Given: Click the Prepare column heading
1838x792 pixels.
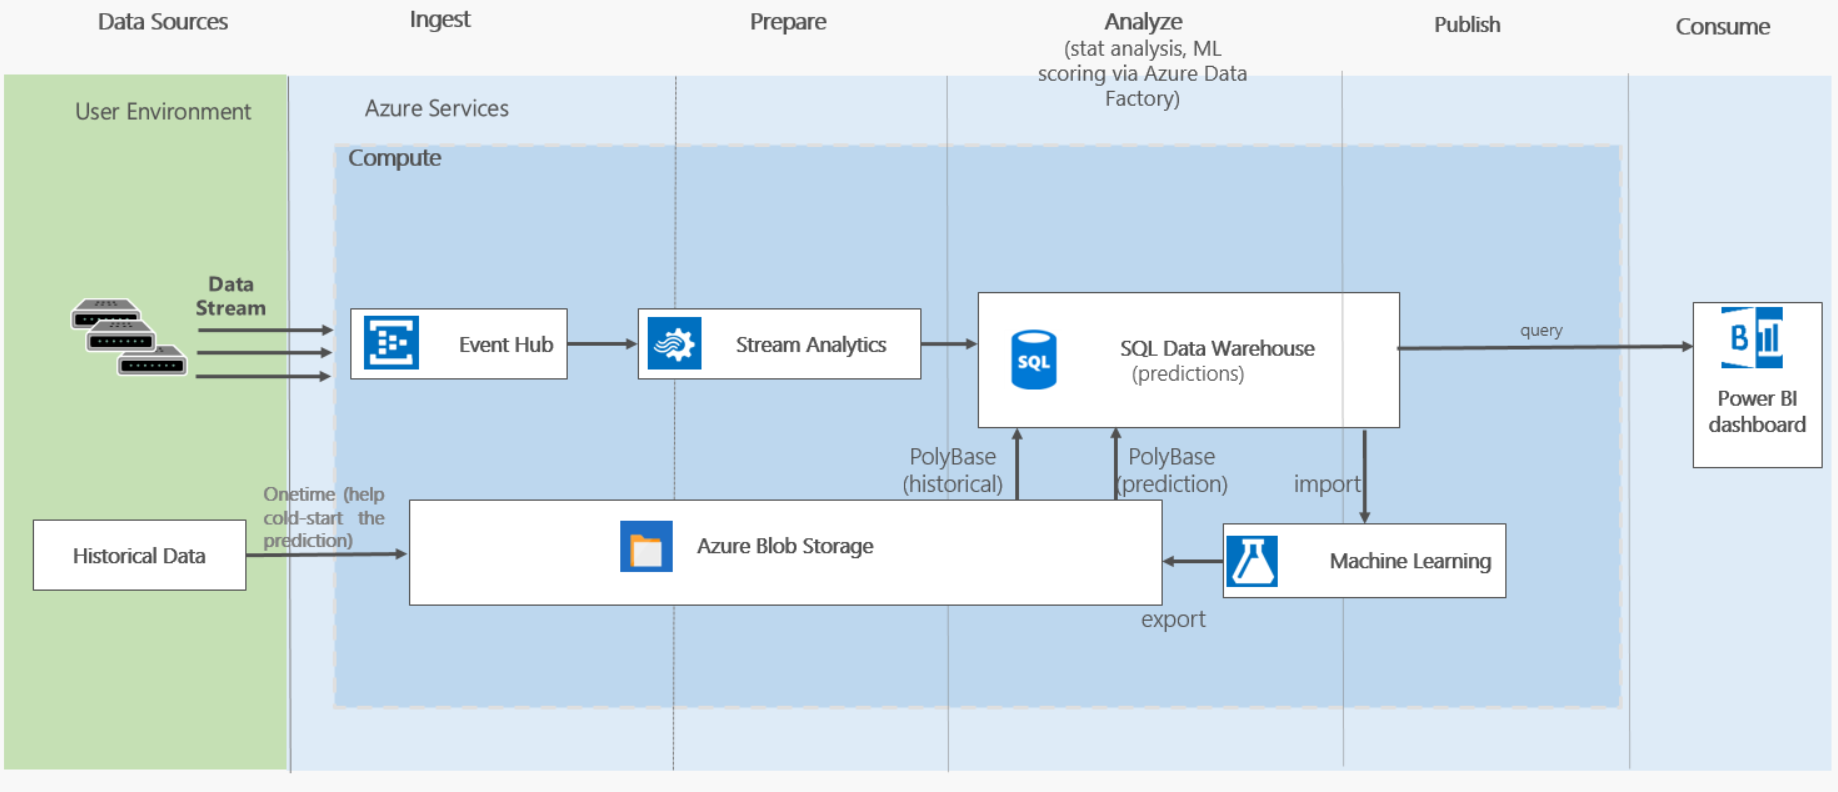Looking at the screenshot, I should tap(788, 21).
